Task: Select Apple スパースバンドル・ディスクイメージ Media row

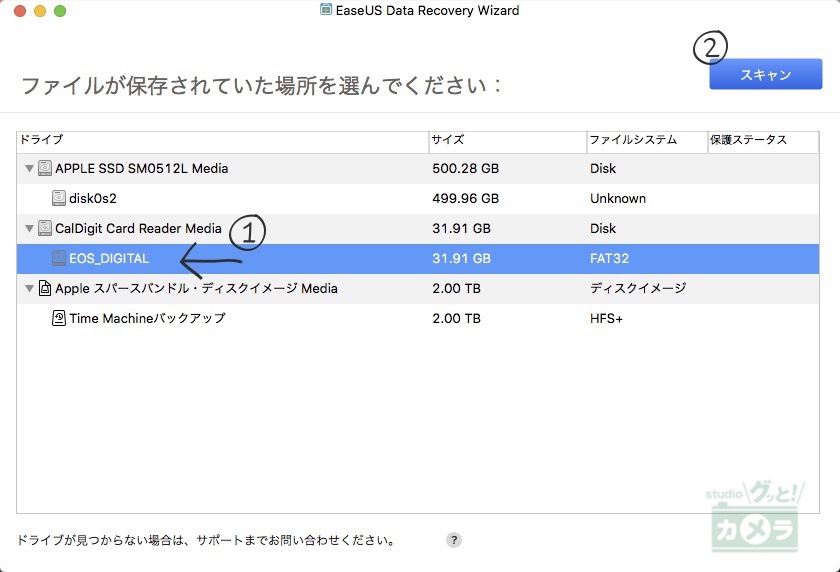Action: click(418, 289)
